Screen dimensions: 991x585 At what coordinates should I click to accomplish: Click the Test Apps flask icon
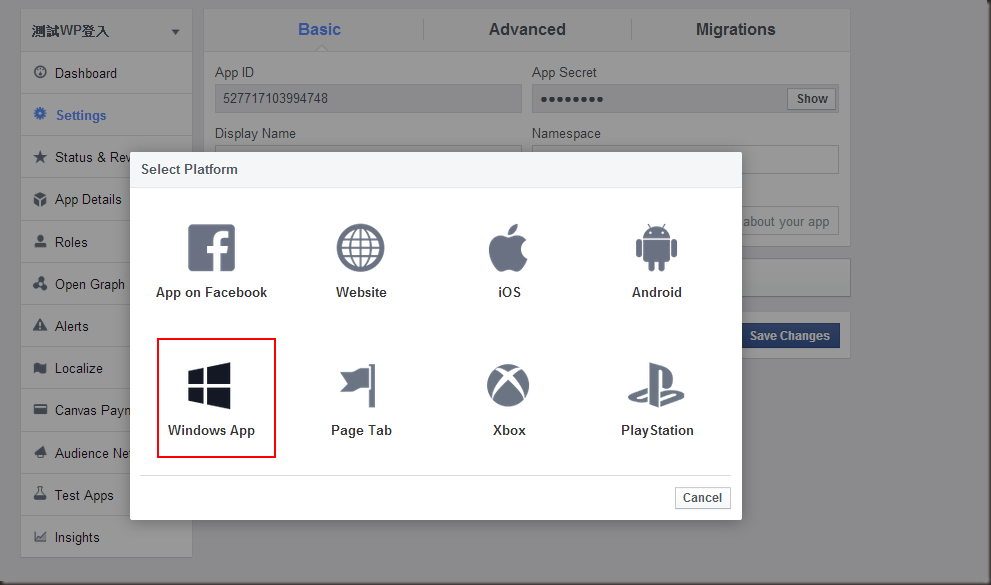[x=40, y=493]
